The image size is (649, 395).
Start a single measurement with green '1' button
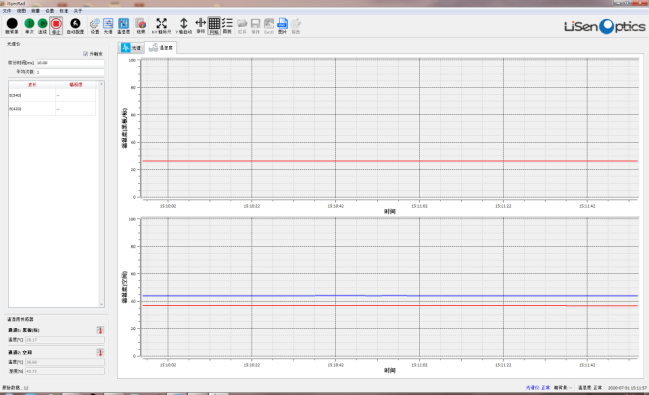coord(29,26)
